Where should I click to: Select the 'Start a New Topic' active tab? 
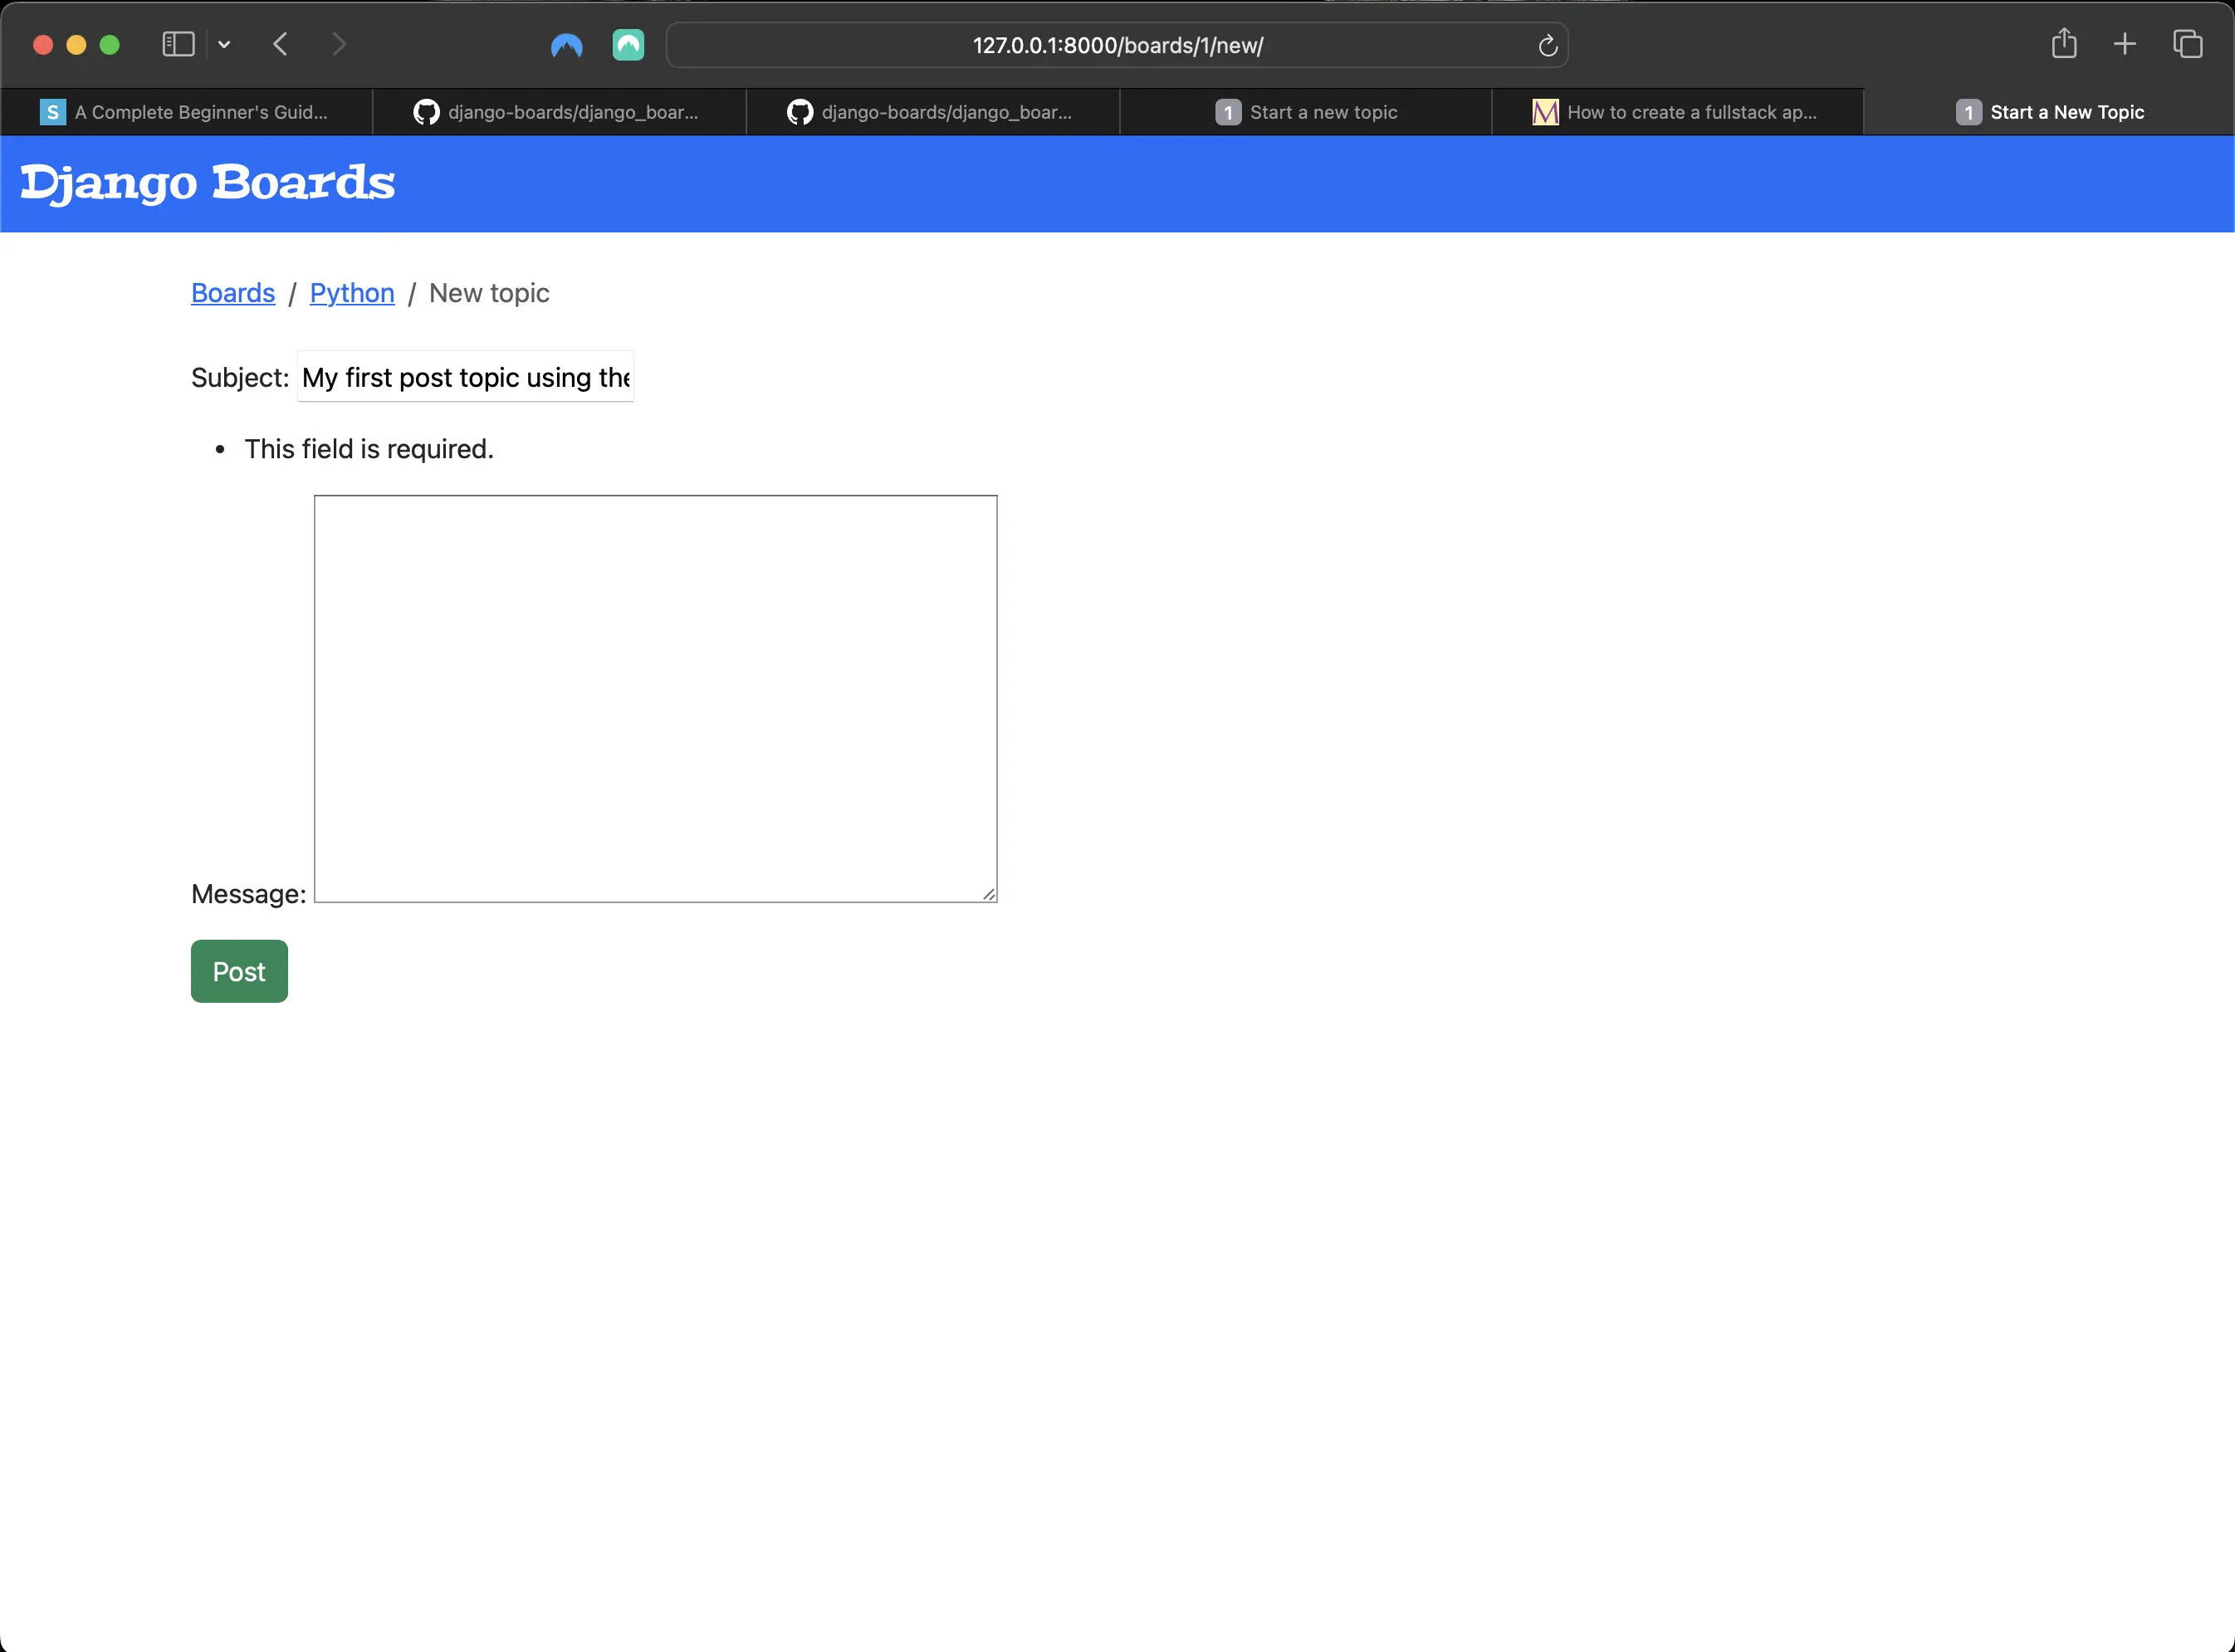click(x=2049, y=112)
